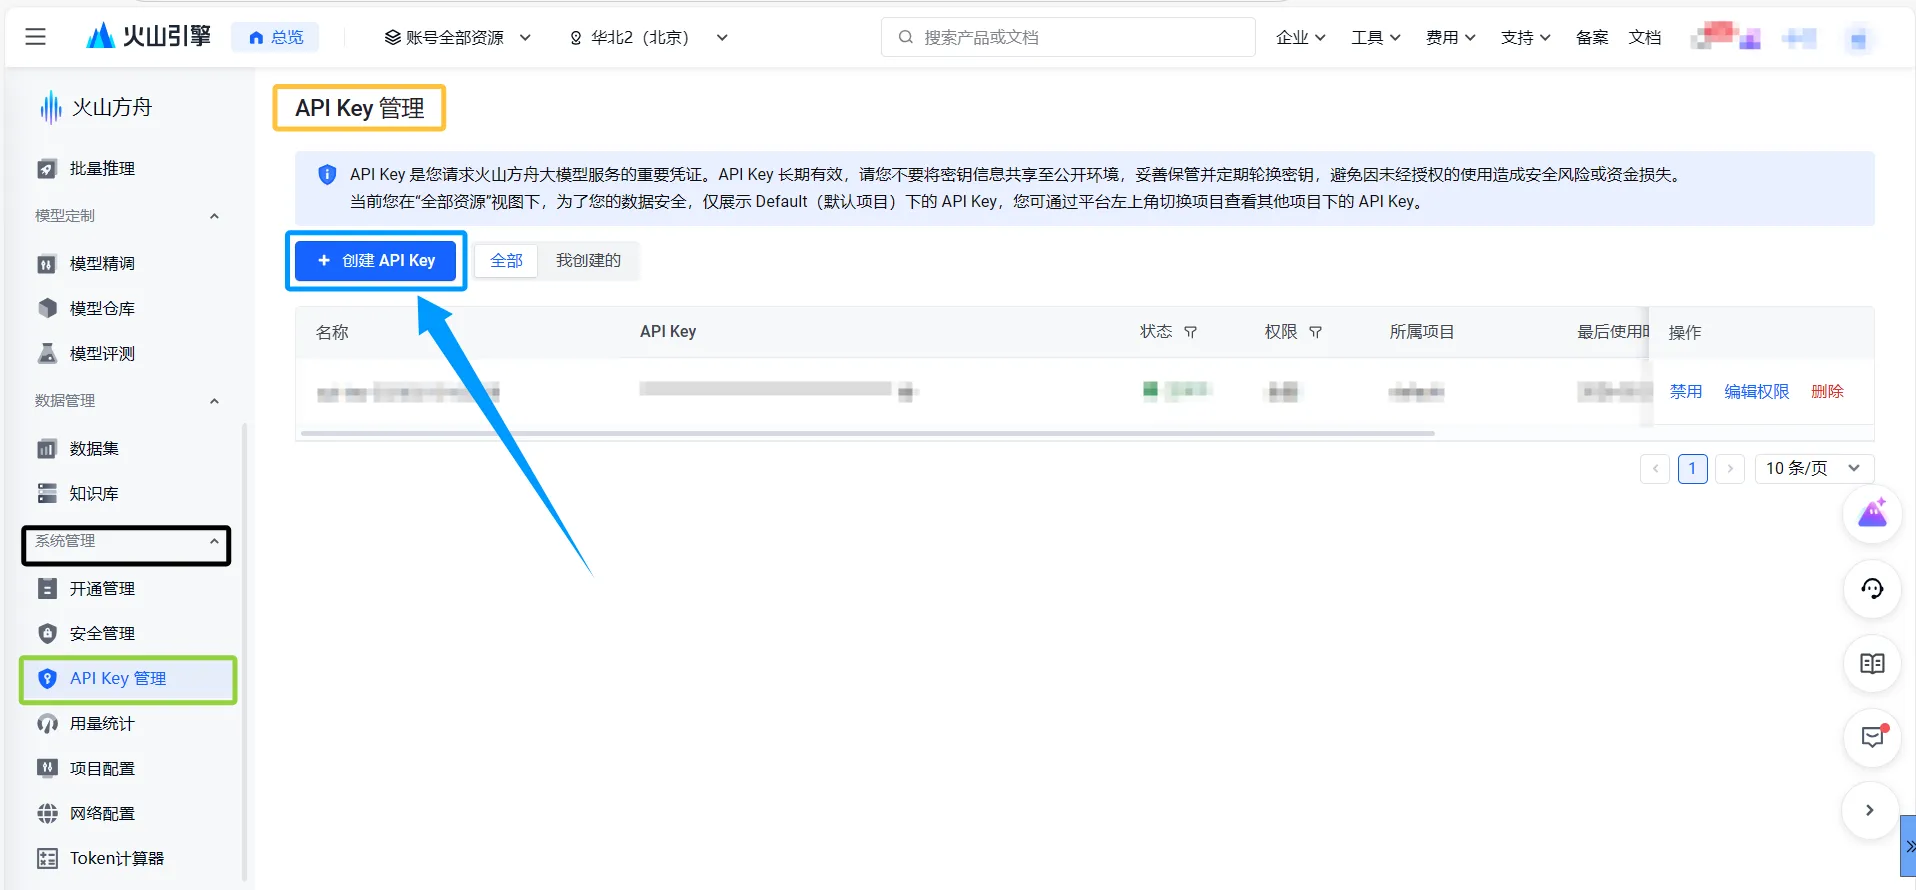
Task: Open the 工具 menu
Action: [1375, 38]
